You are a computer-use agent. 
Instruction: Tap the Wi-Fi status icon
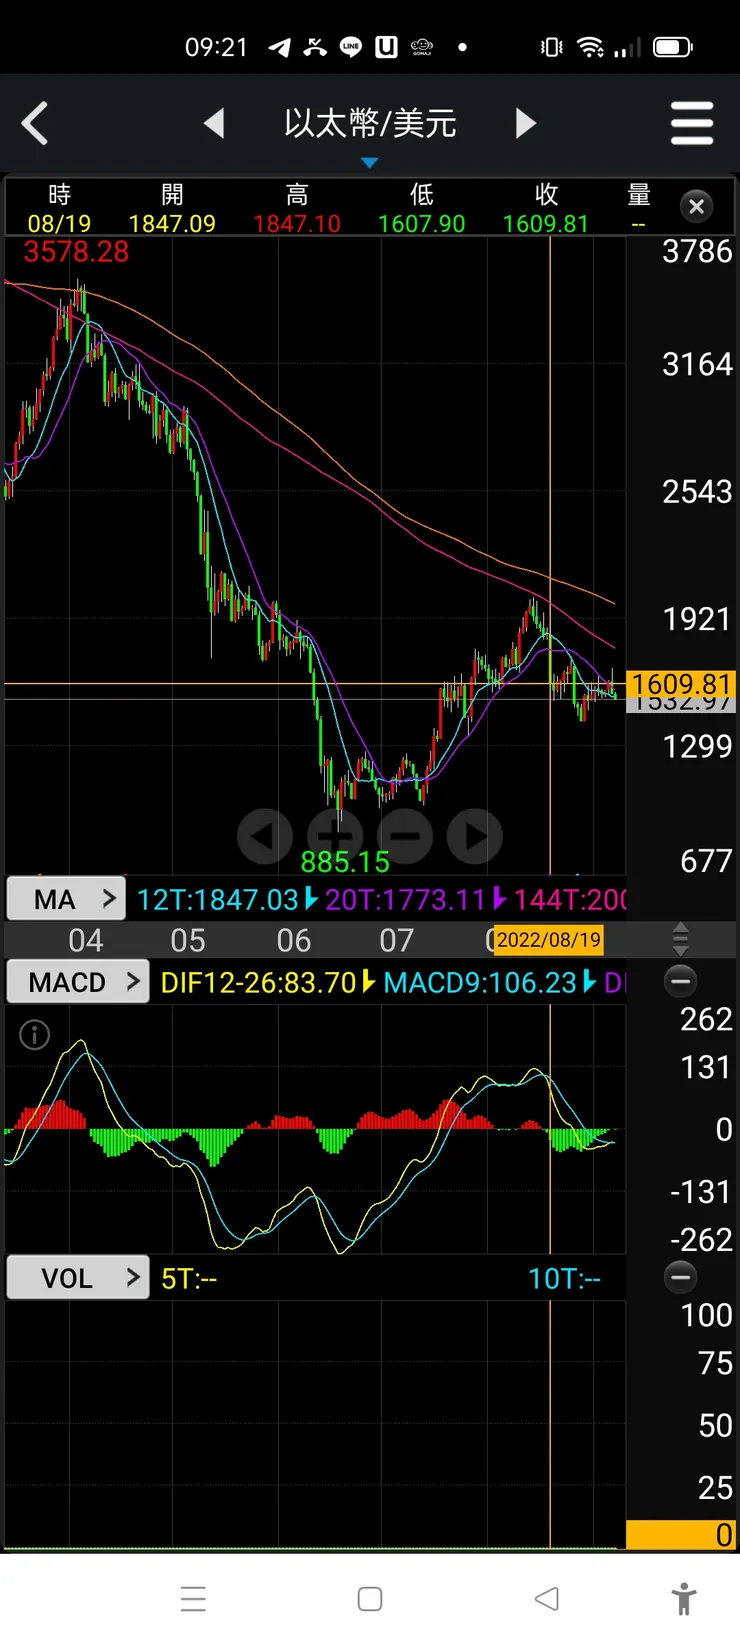point(591,47)
